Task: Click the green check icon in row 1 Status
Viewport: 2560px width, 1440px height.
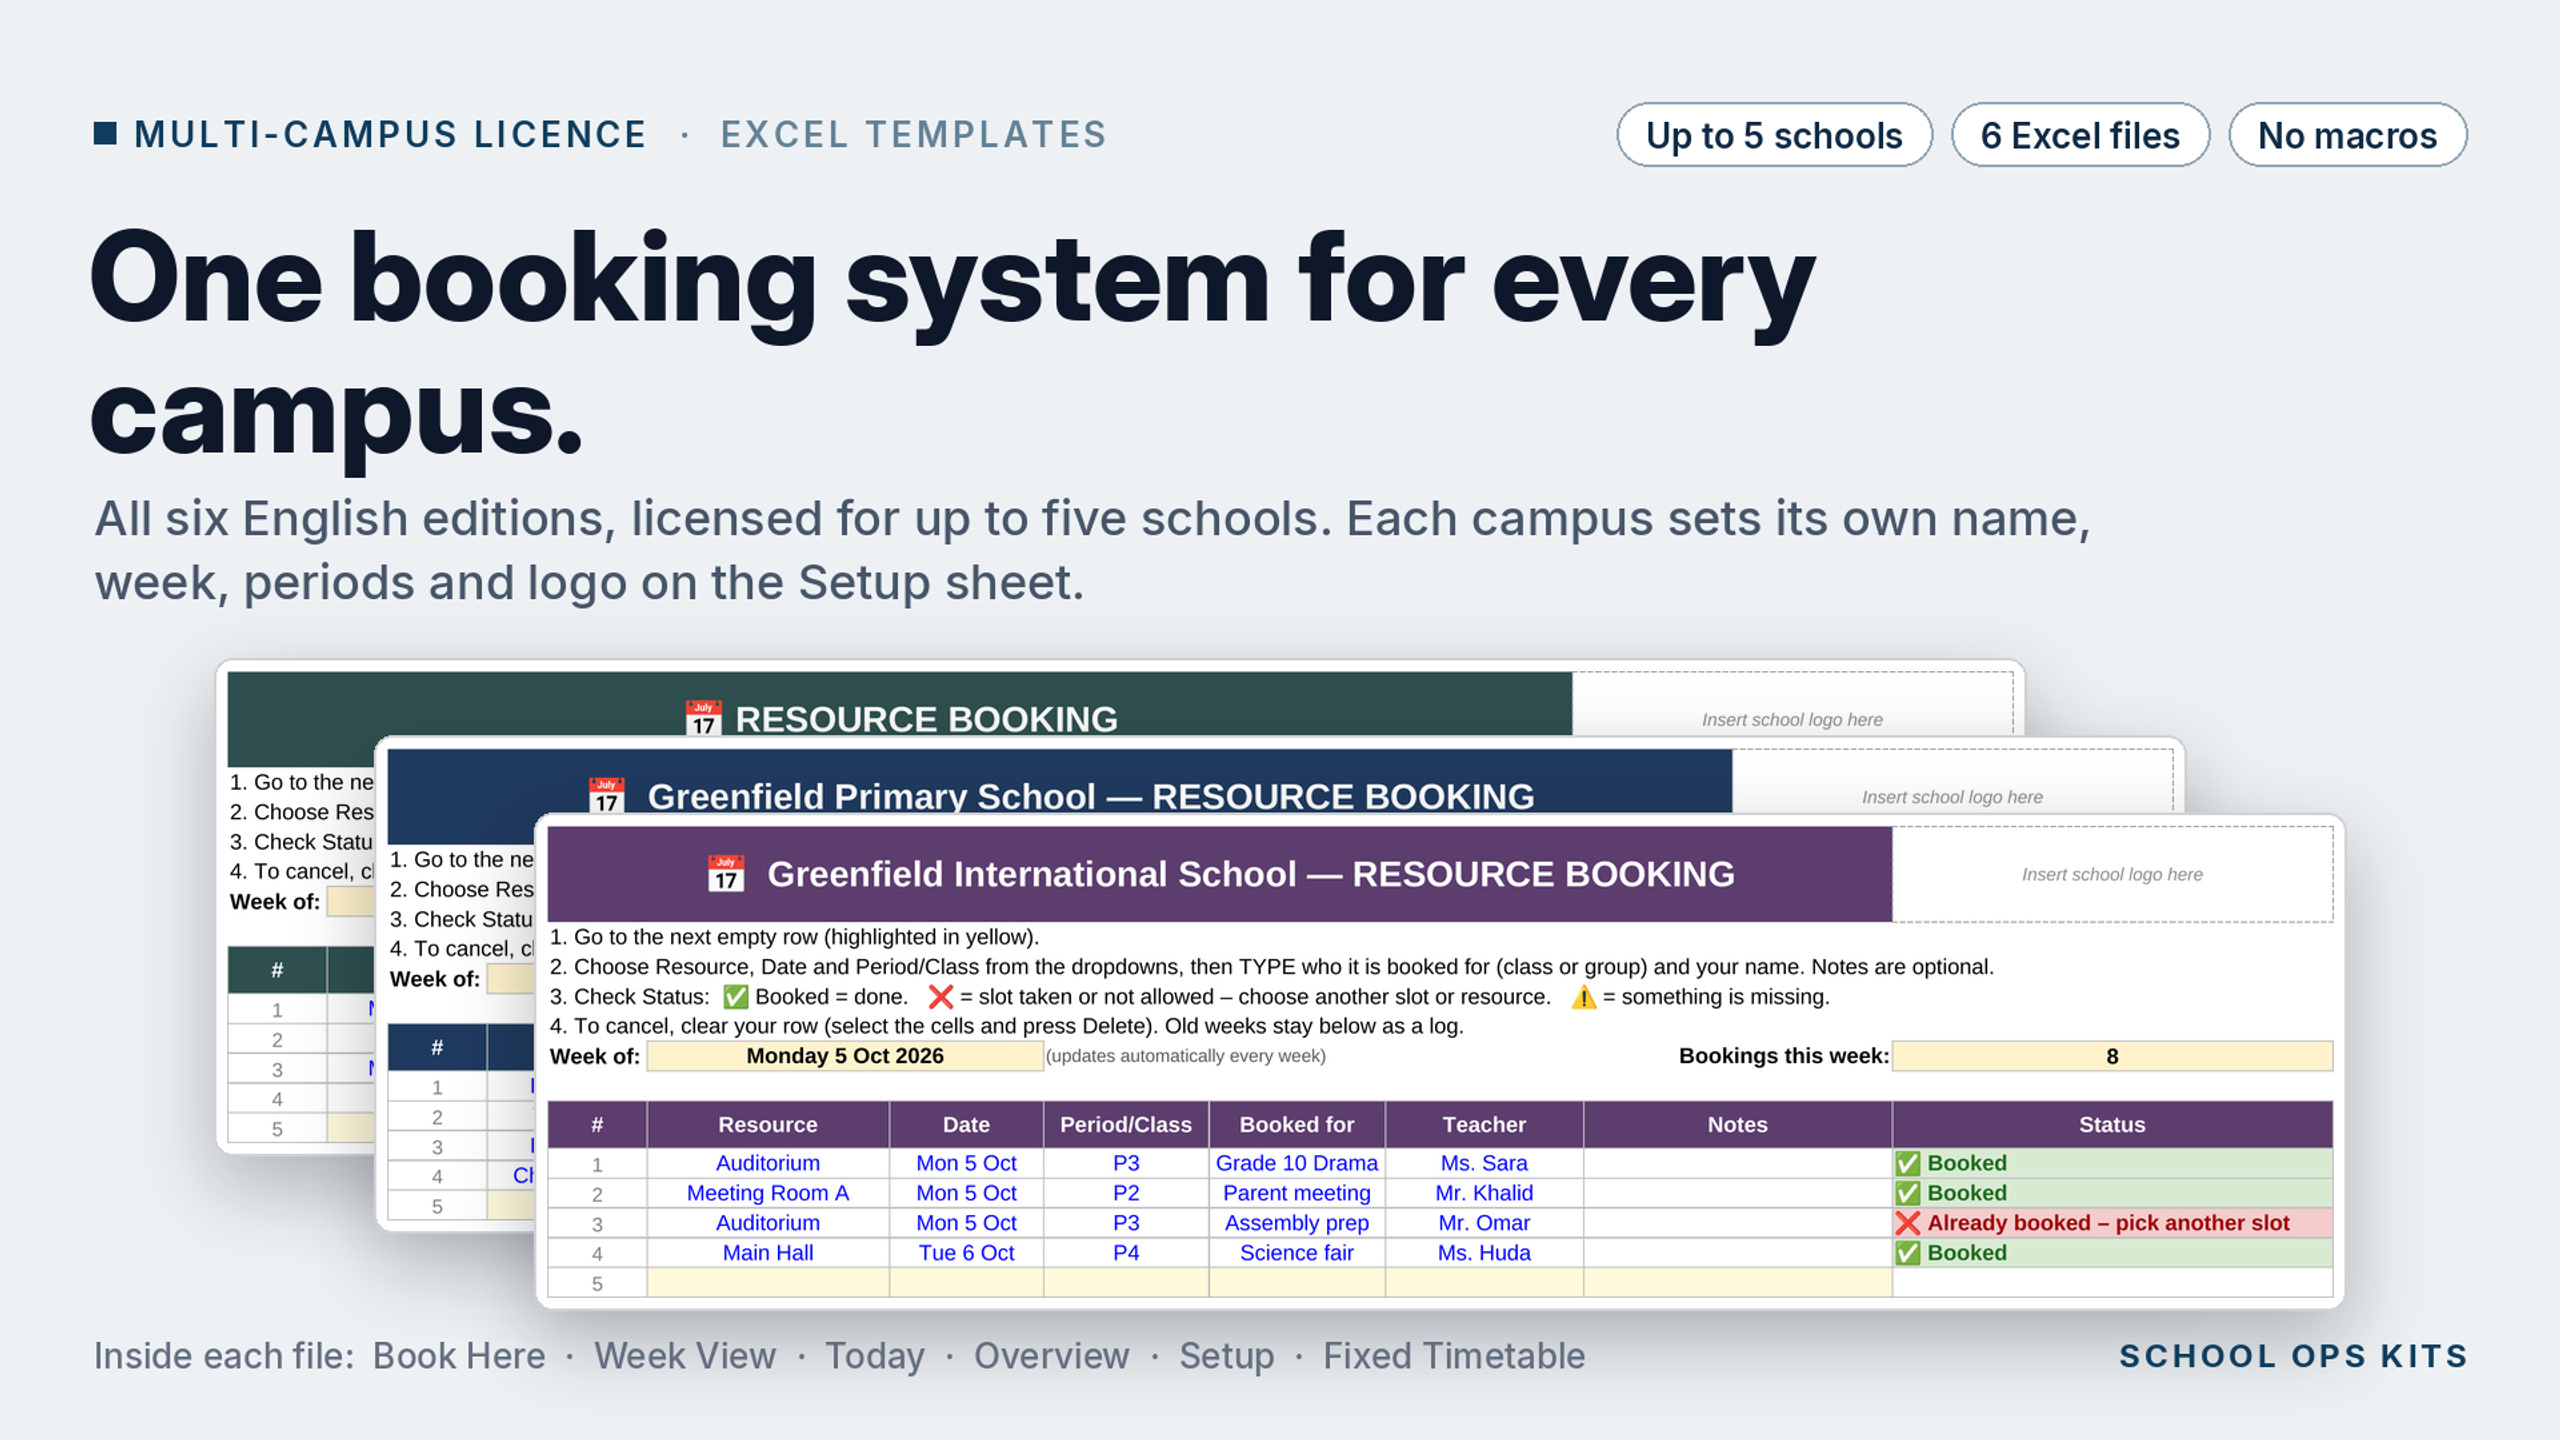Action: pyautogui.click(x=1908, y=1163)
